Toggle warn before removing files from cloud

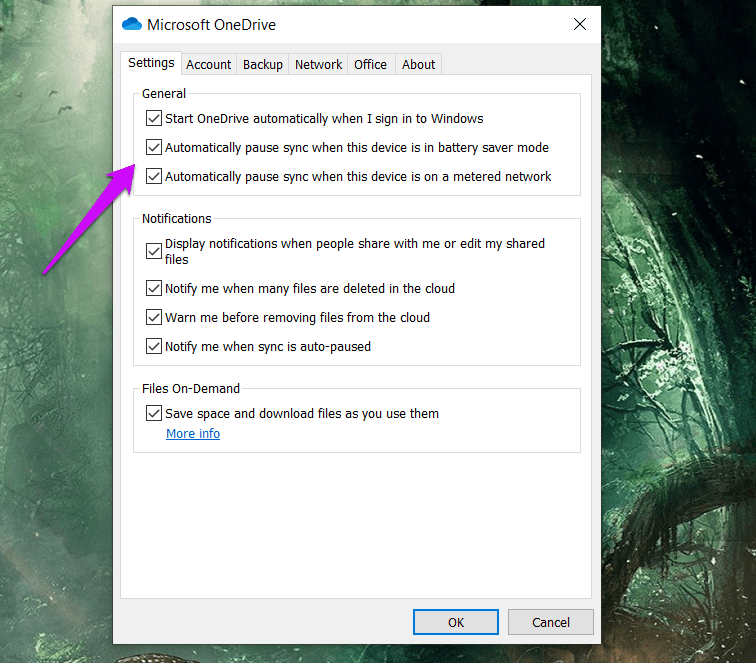click(x=154, y=317)
